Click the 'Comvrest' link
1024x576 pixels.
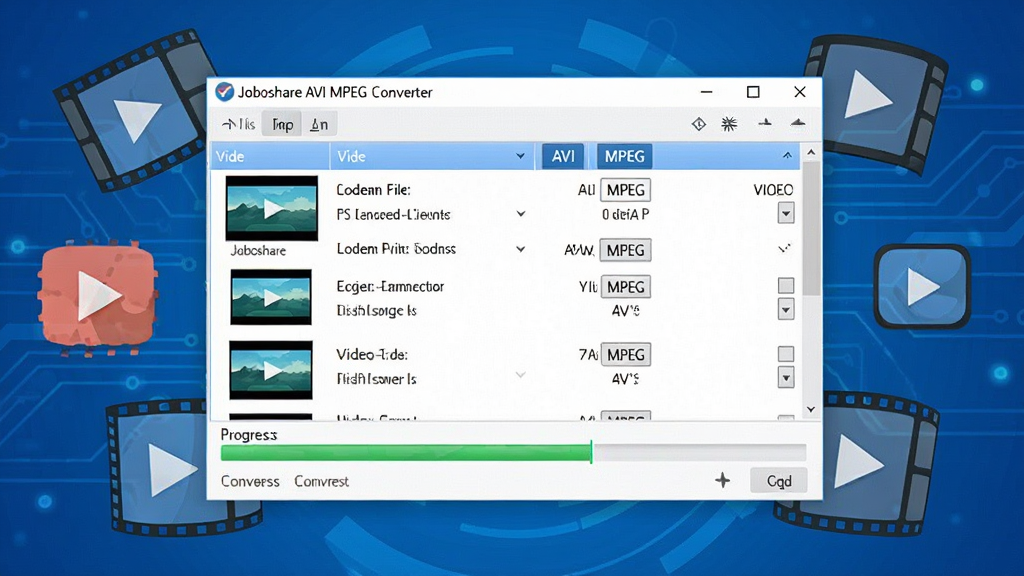321,481
